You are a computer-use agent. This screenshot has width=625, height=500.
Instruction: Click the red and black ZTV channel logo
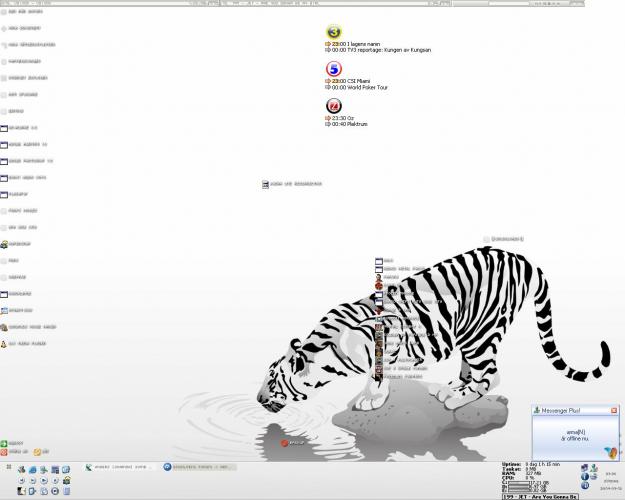(334, 106)
